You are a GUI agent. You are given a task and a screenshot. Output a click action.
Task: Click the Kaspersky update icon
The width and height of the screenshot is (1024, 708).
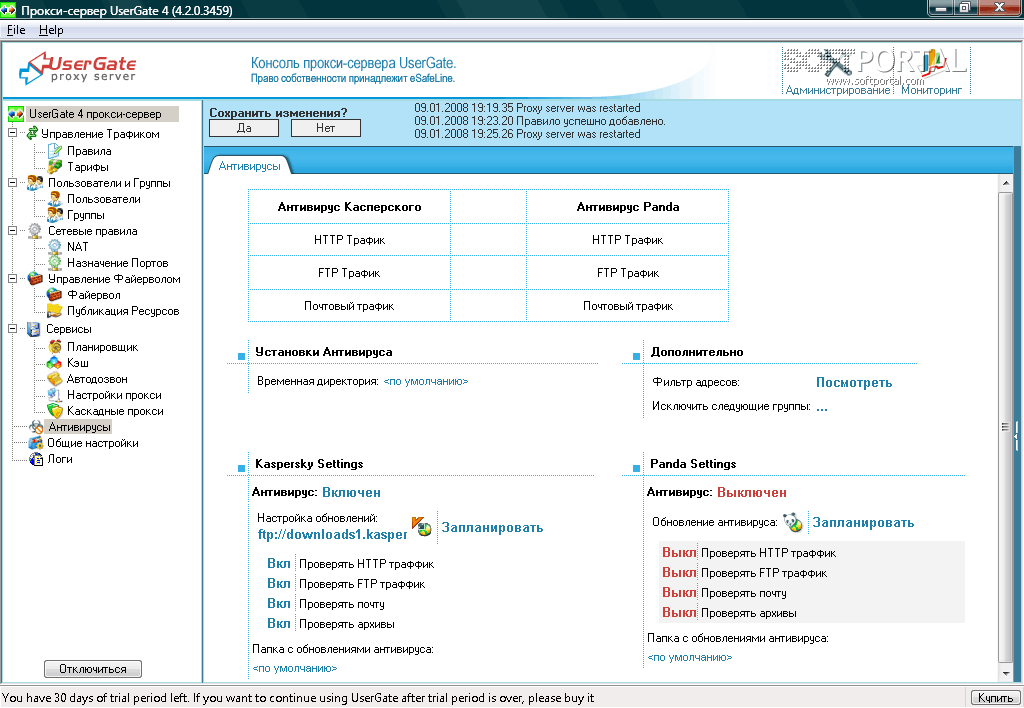pyautogui.click(x=421, y=526)
